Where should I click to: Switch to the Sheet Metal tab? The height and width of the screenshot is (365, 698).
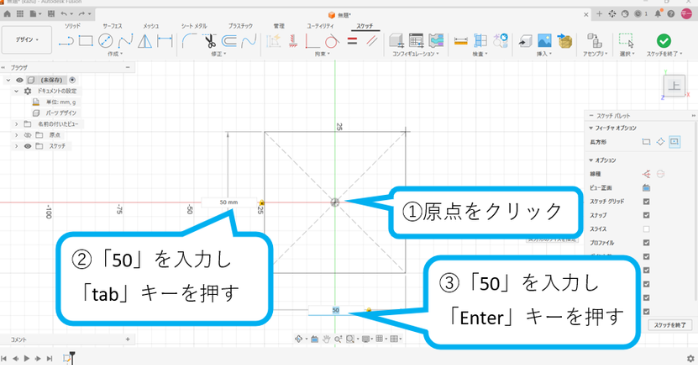194,26
